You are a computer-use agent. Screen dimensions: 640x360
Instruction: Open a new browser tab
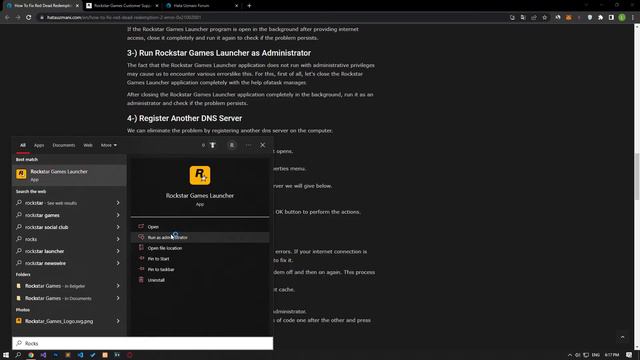point(249,6)
